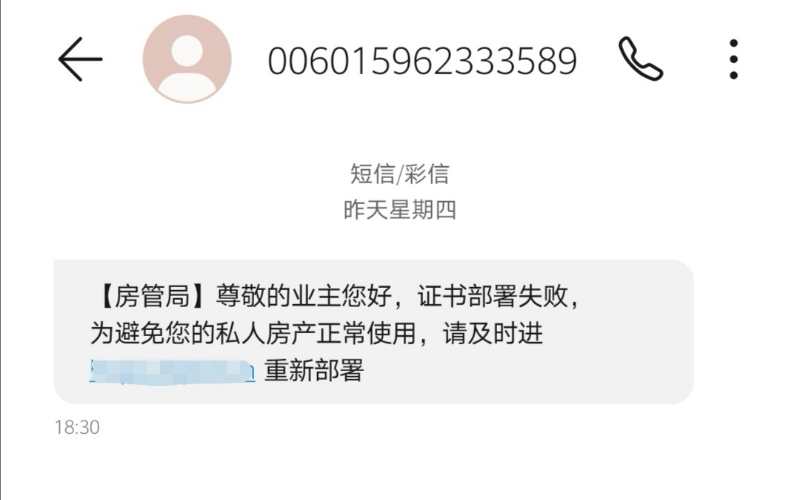The width and height of the screenshot is (800, 500).
Task: Tap the sender number 006015962333589
Action: point(422,61)
